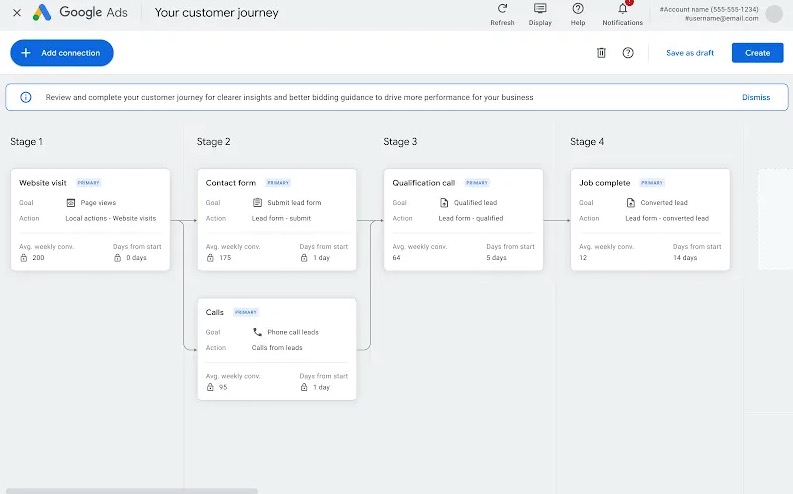Click PRIMARY badge on Contact form
This screenshot has width=793, height=494.
pyautogui.click(x=278, y=183)
